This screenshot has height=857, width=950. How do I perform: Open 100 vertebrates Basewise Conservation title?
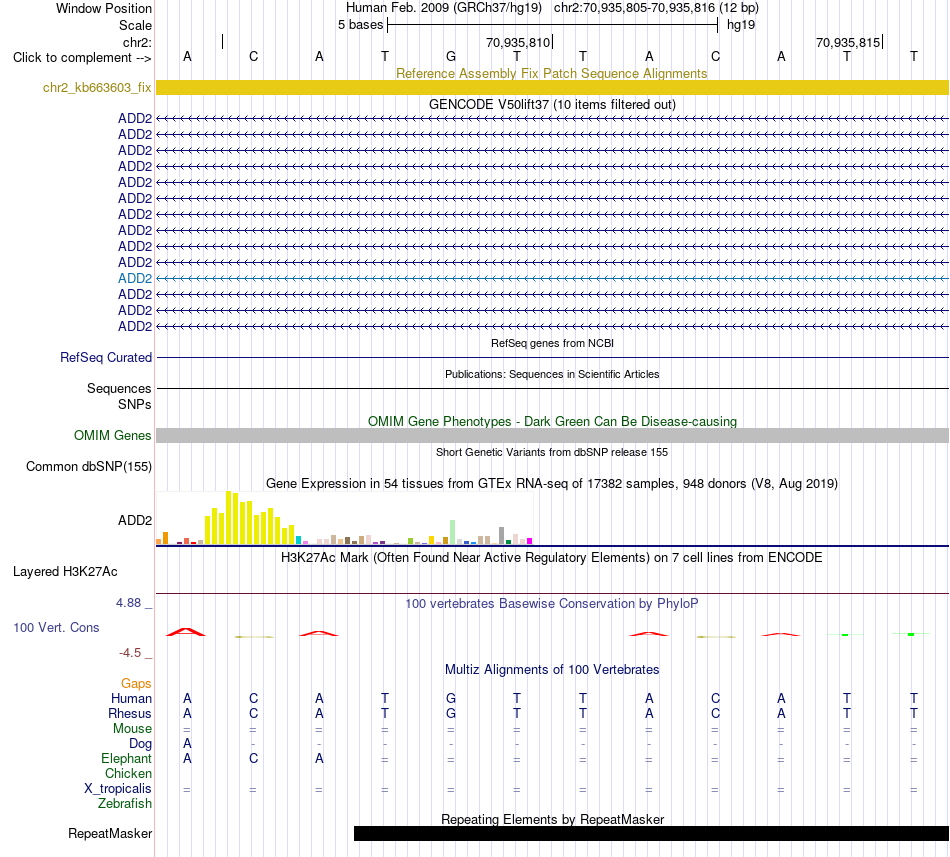coord(551,603)
